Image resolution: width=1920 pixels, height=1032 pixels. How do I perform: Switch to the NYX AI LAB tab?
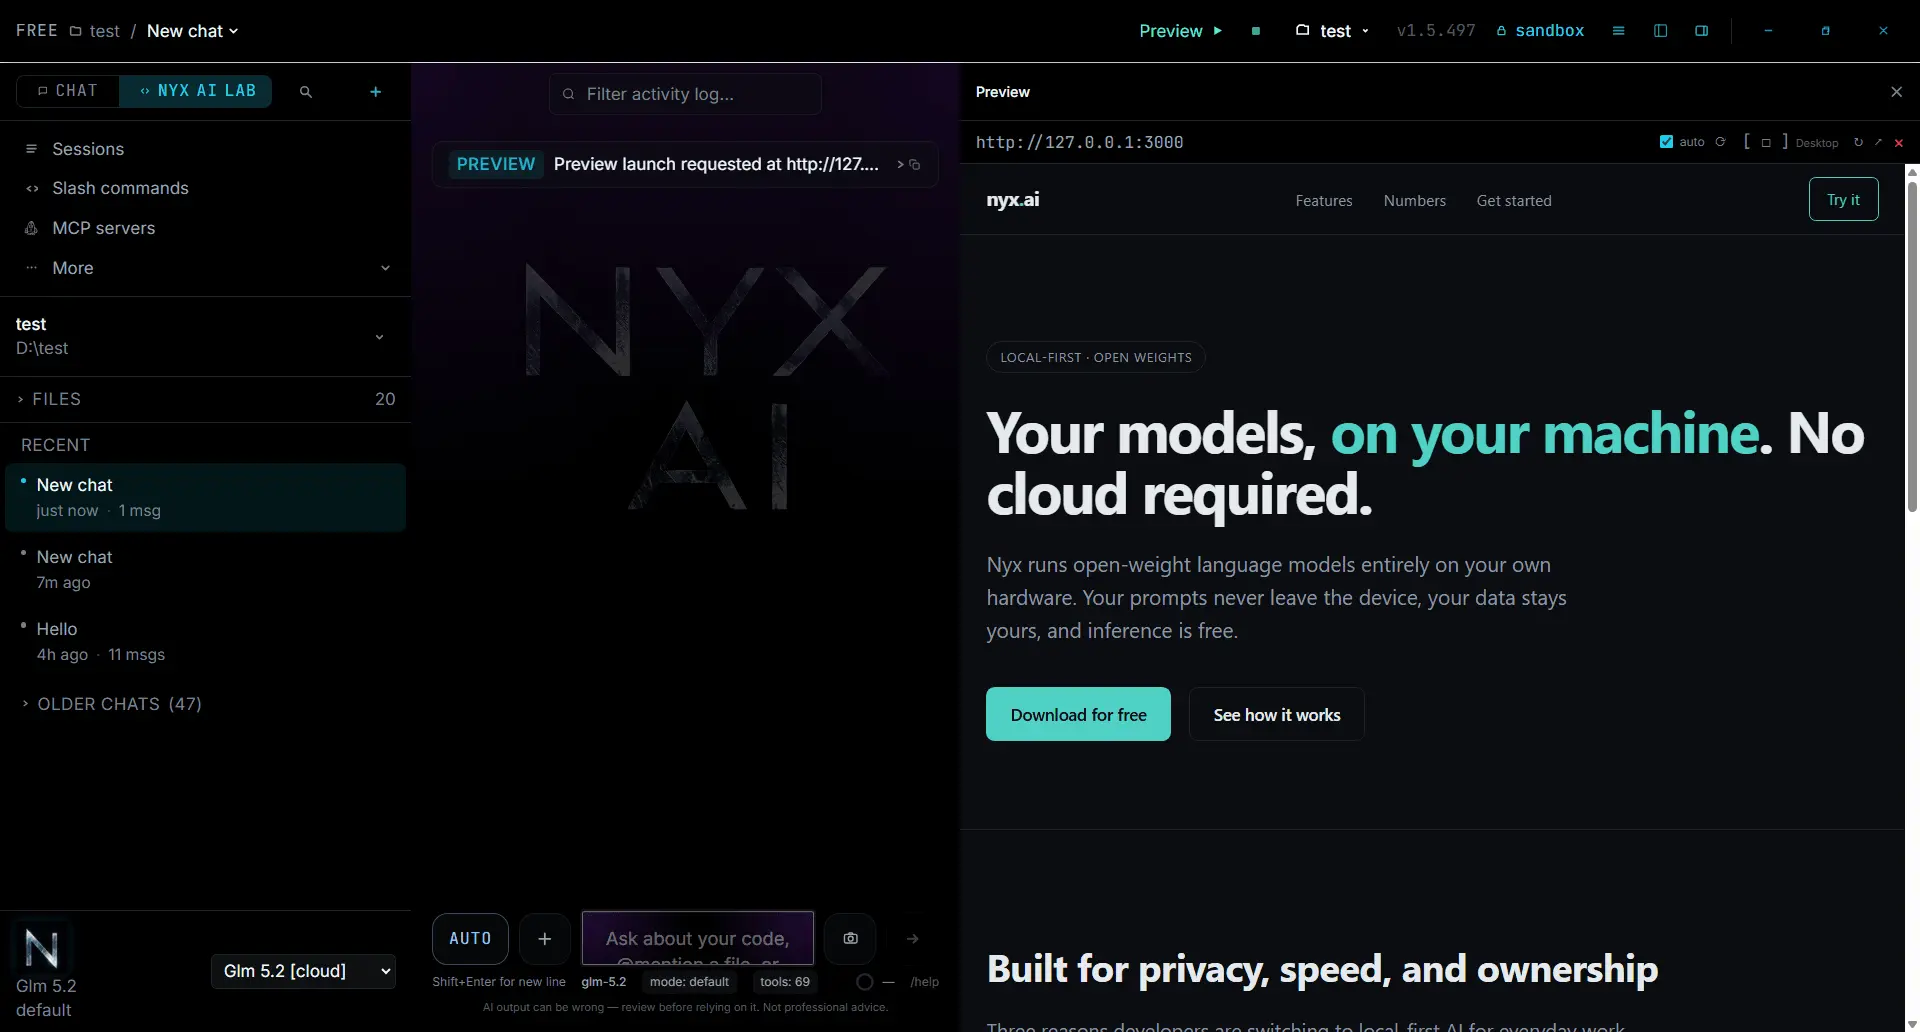pyautogui.click(x=196, y=91)
